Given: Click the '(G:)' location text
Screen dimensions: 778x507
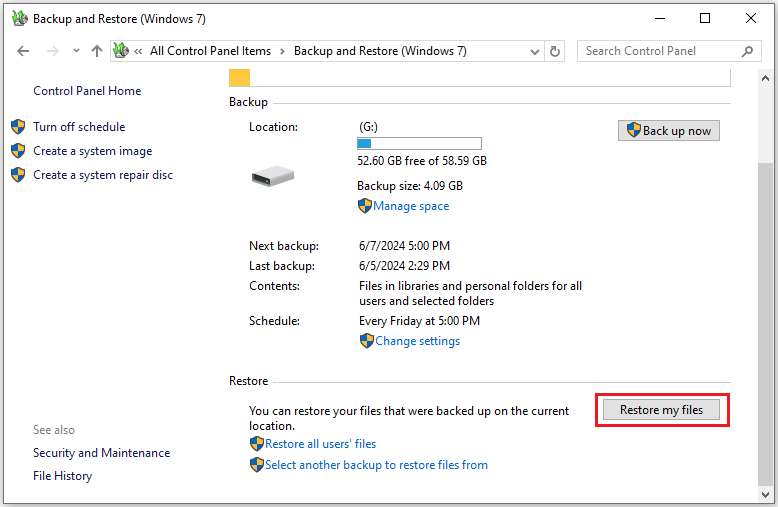Looking at the screenshot, I should [x=368, y=127].
